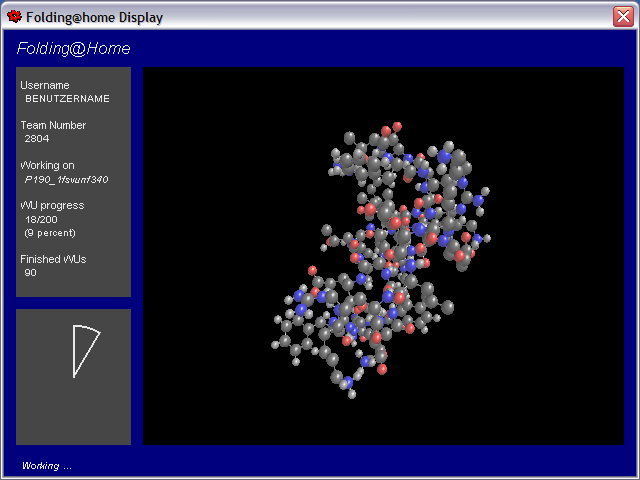Click the Working ... status text
The width and height of the screenshot is (640, 480).
click(x=47, y=466)
